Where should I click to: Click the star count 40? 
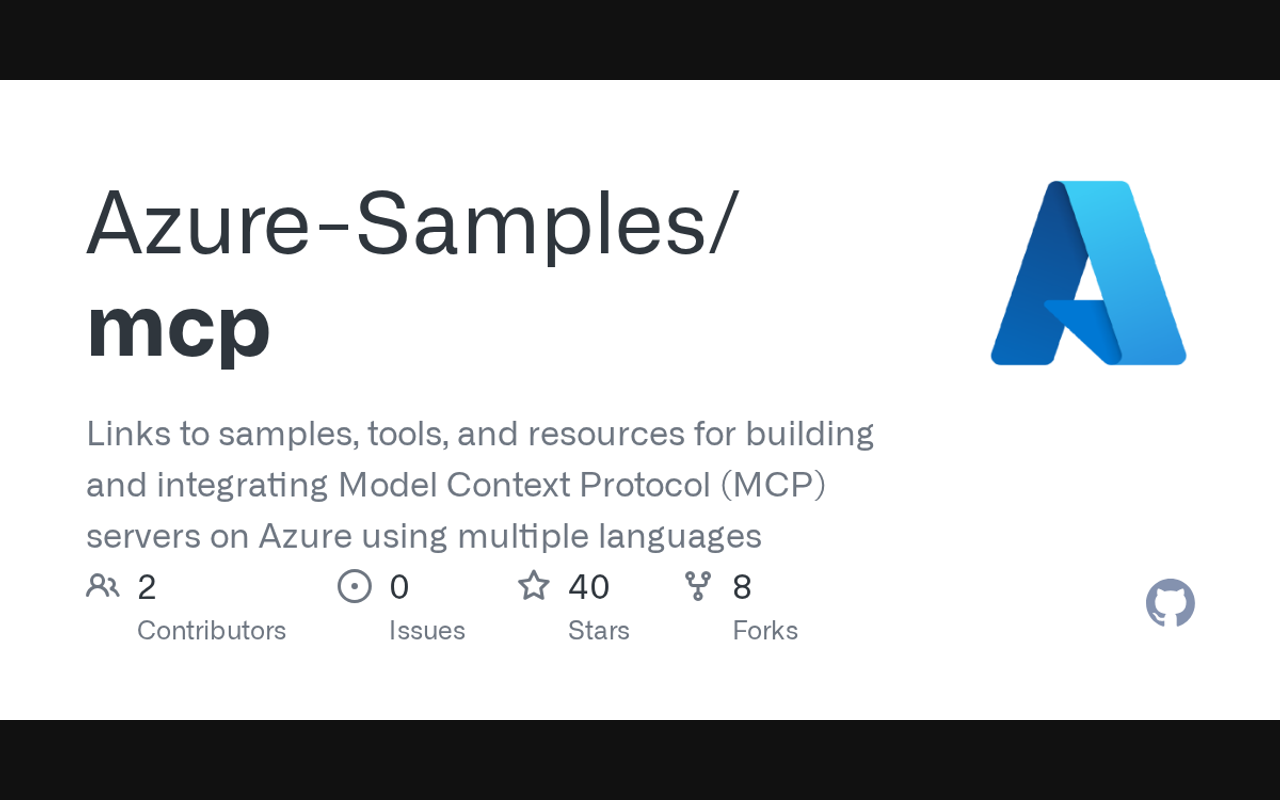tap(588, 587)
